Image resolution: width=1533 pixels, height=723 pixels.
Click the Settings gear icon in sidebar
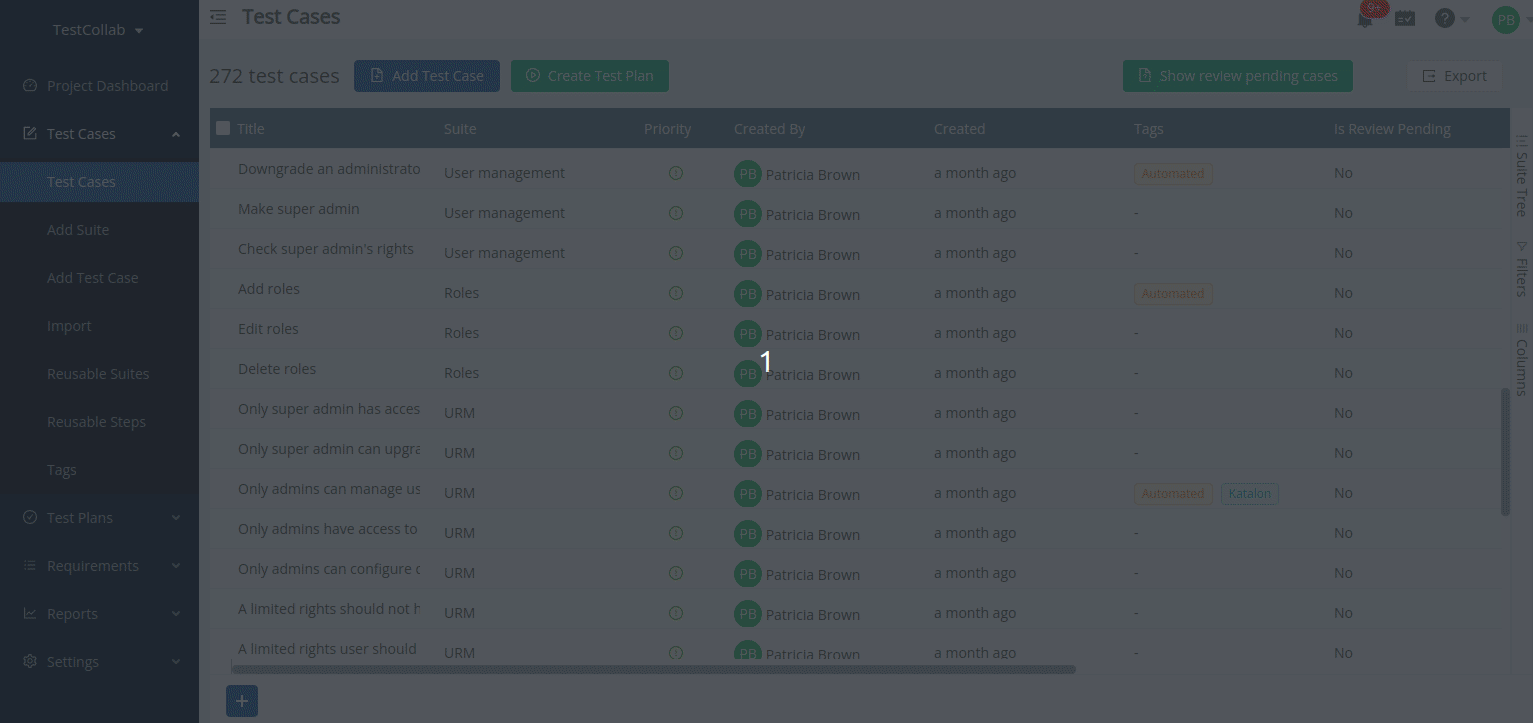point(30,662)
